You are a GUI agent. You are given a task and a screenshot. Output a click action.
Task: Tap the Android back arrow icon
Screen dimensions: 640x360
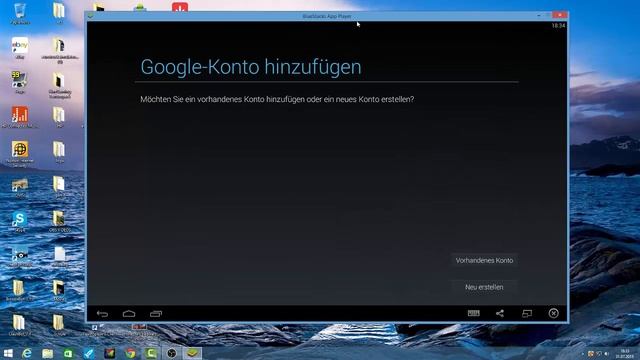pyautogui.click(x=102, y=313)
